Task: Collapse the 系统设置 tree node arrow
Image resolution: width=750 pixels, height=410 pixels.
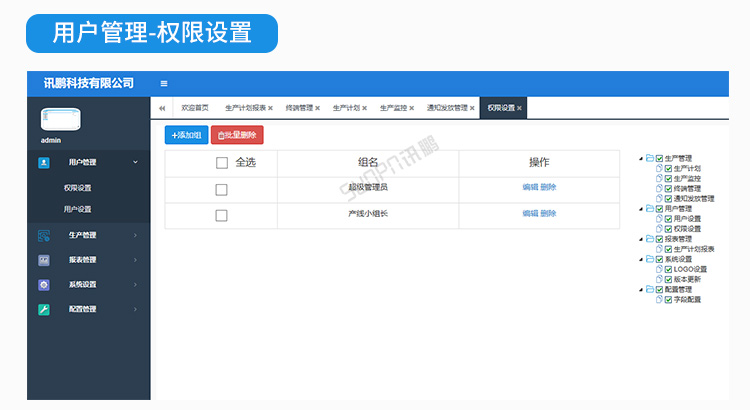Action: tap(641, 259)
